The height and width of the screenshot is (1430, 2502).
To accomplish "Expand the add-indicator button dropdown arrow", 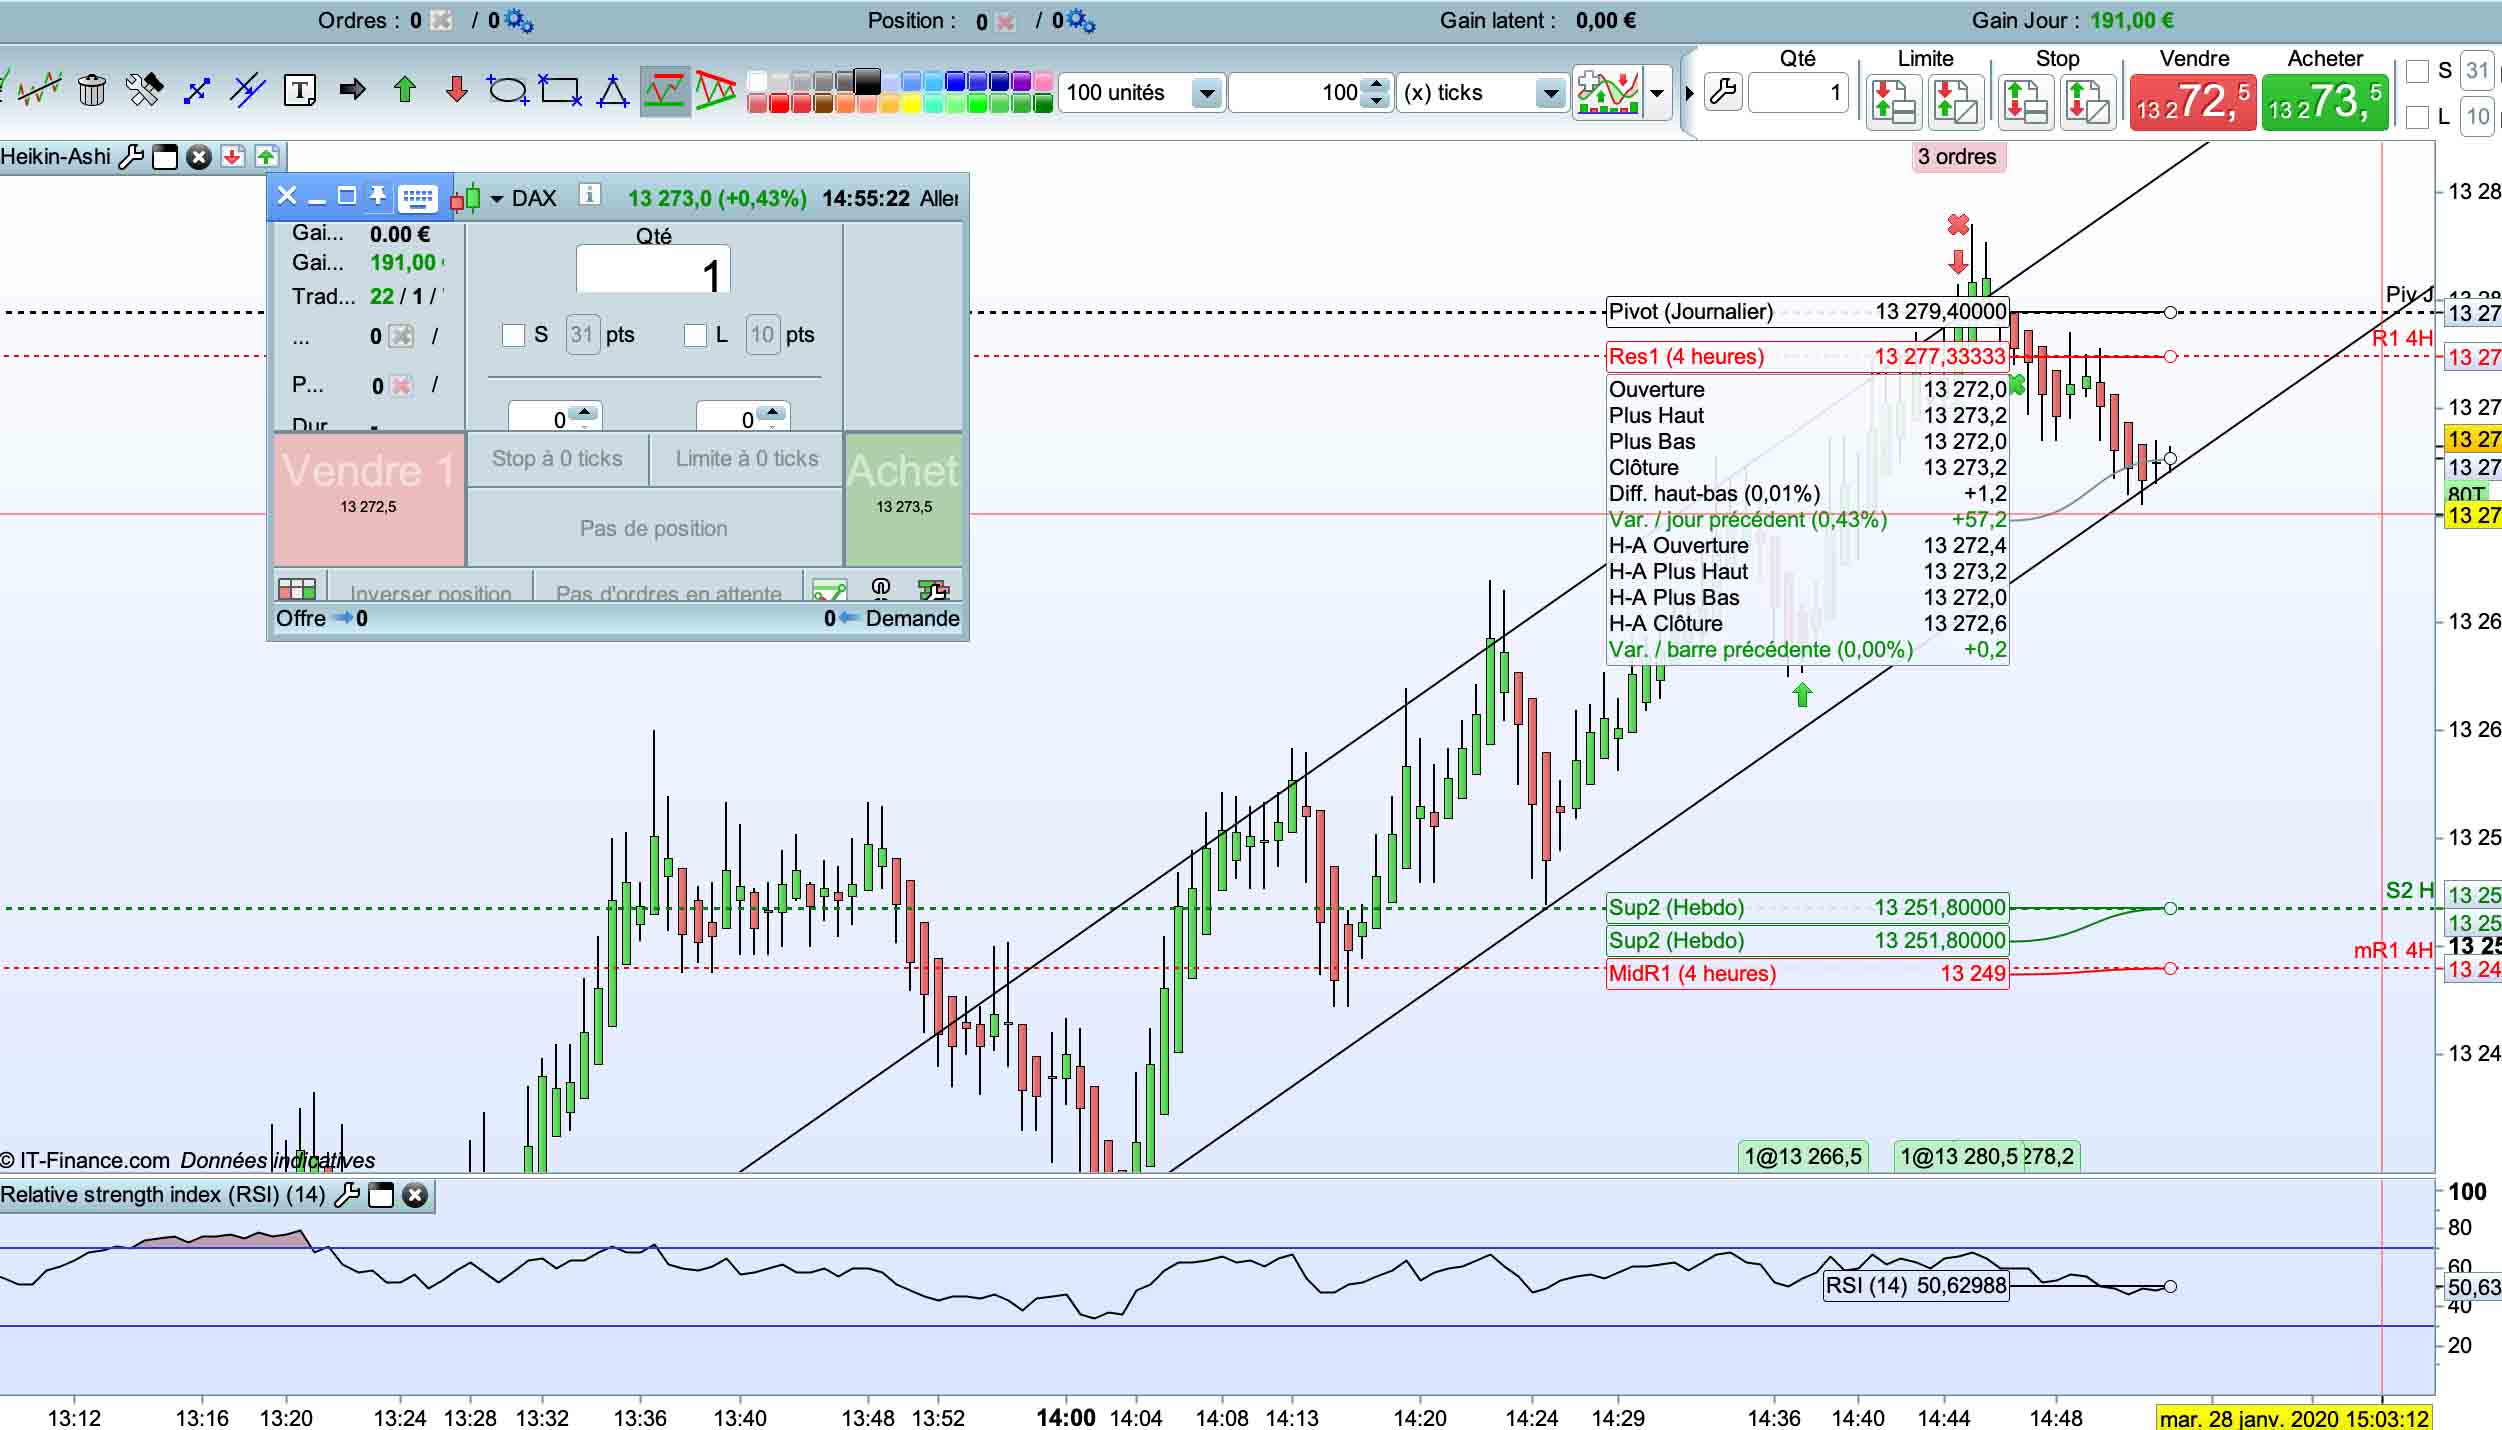I will 1657,93.
